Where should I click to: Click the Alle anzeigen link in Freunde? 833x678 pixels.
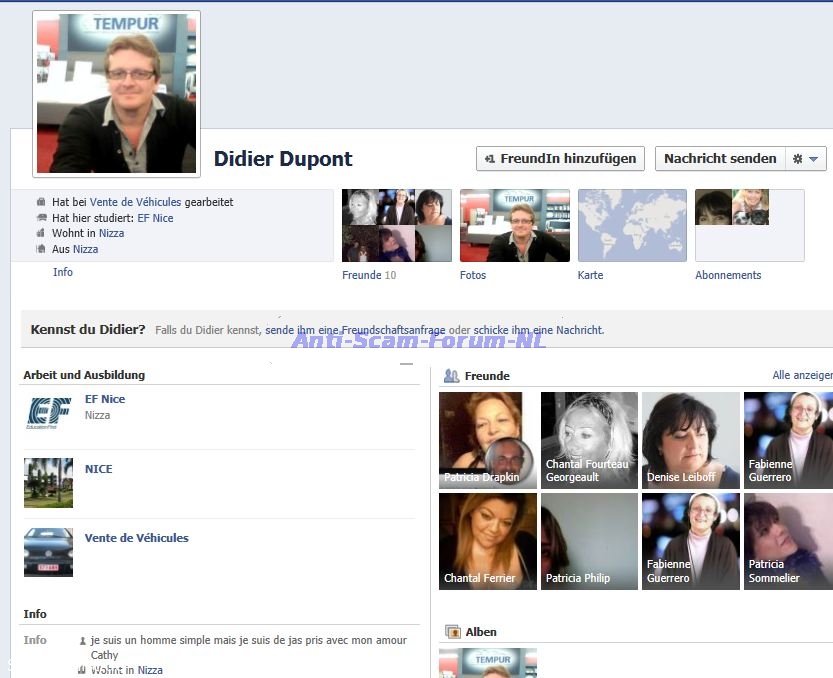(x=801, y=375)
